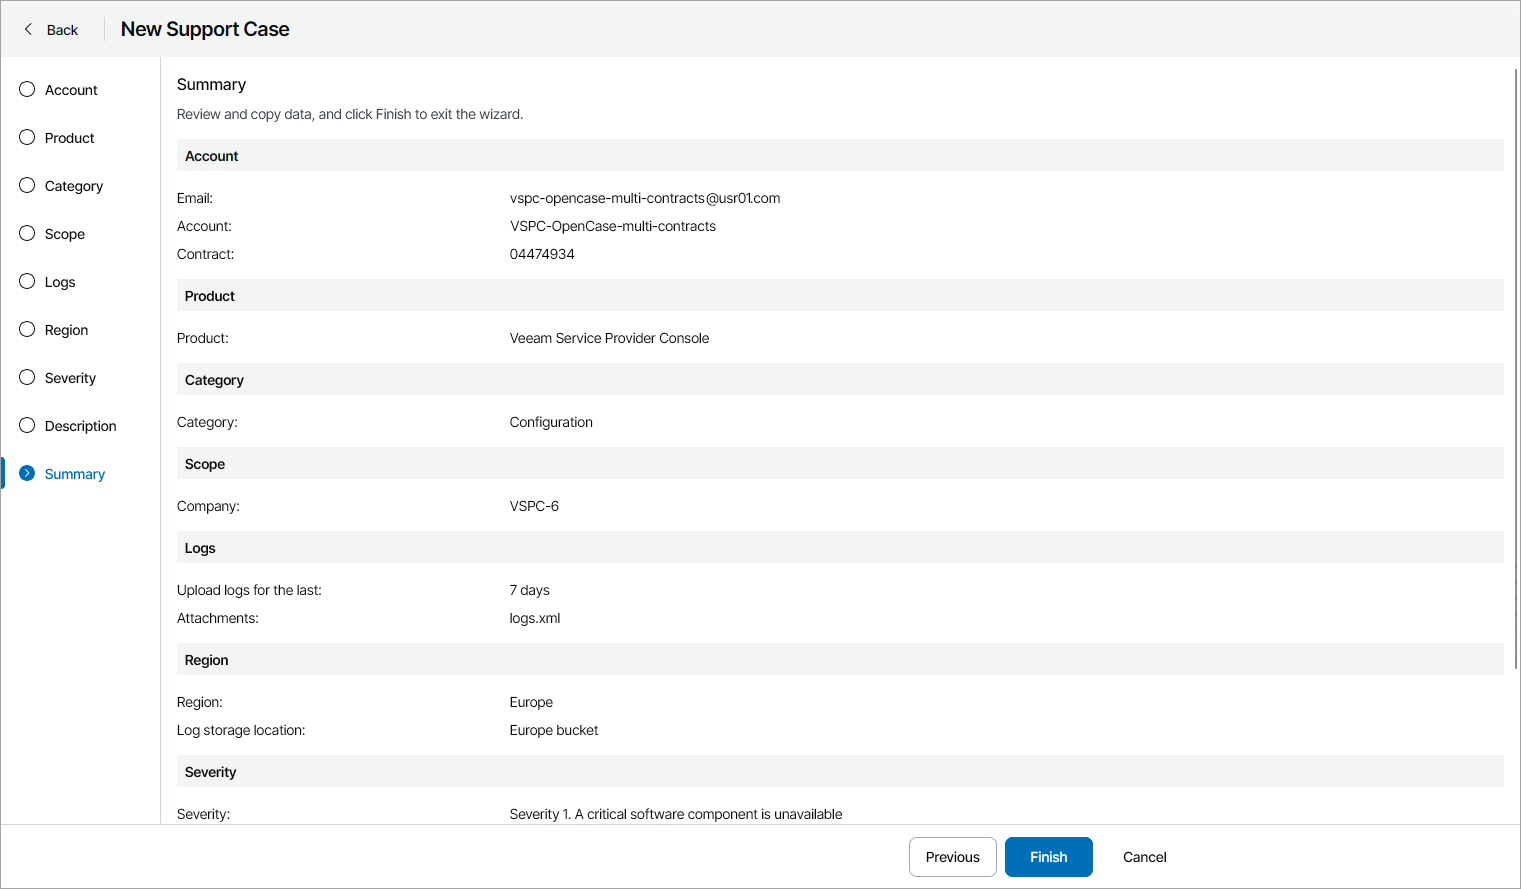Cancel the new support case wizard
Viewport: 1521px width, 889px height.
pyautogui.click(x=1144, y=857)
